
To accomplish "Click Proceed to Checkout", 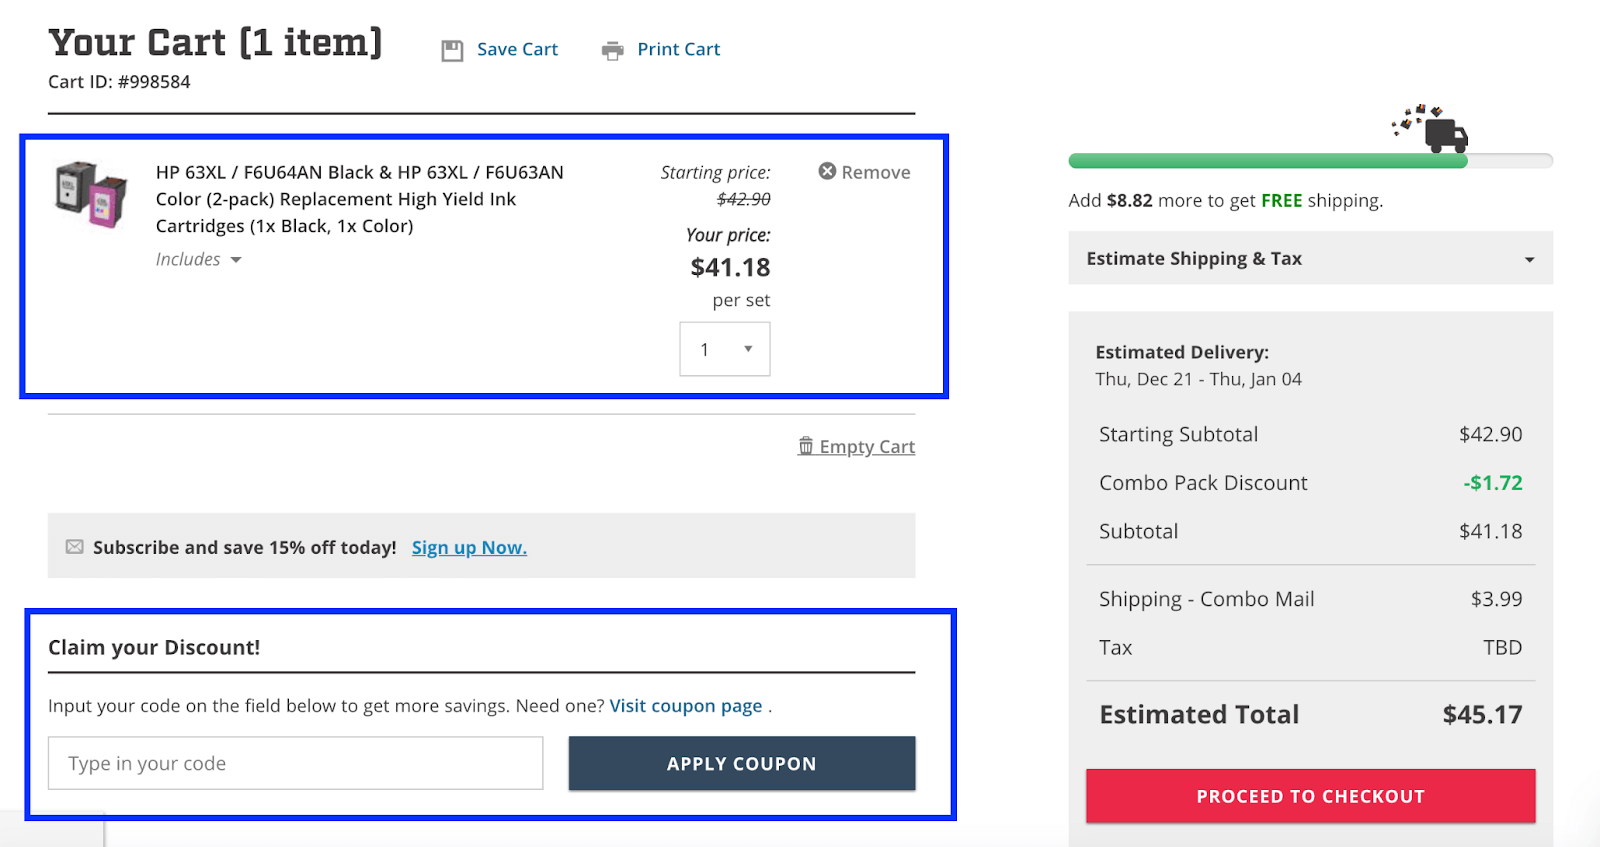I will [1310, 795].
